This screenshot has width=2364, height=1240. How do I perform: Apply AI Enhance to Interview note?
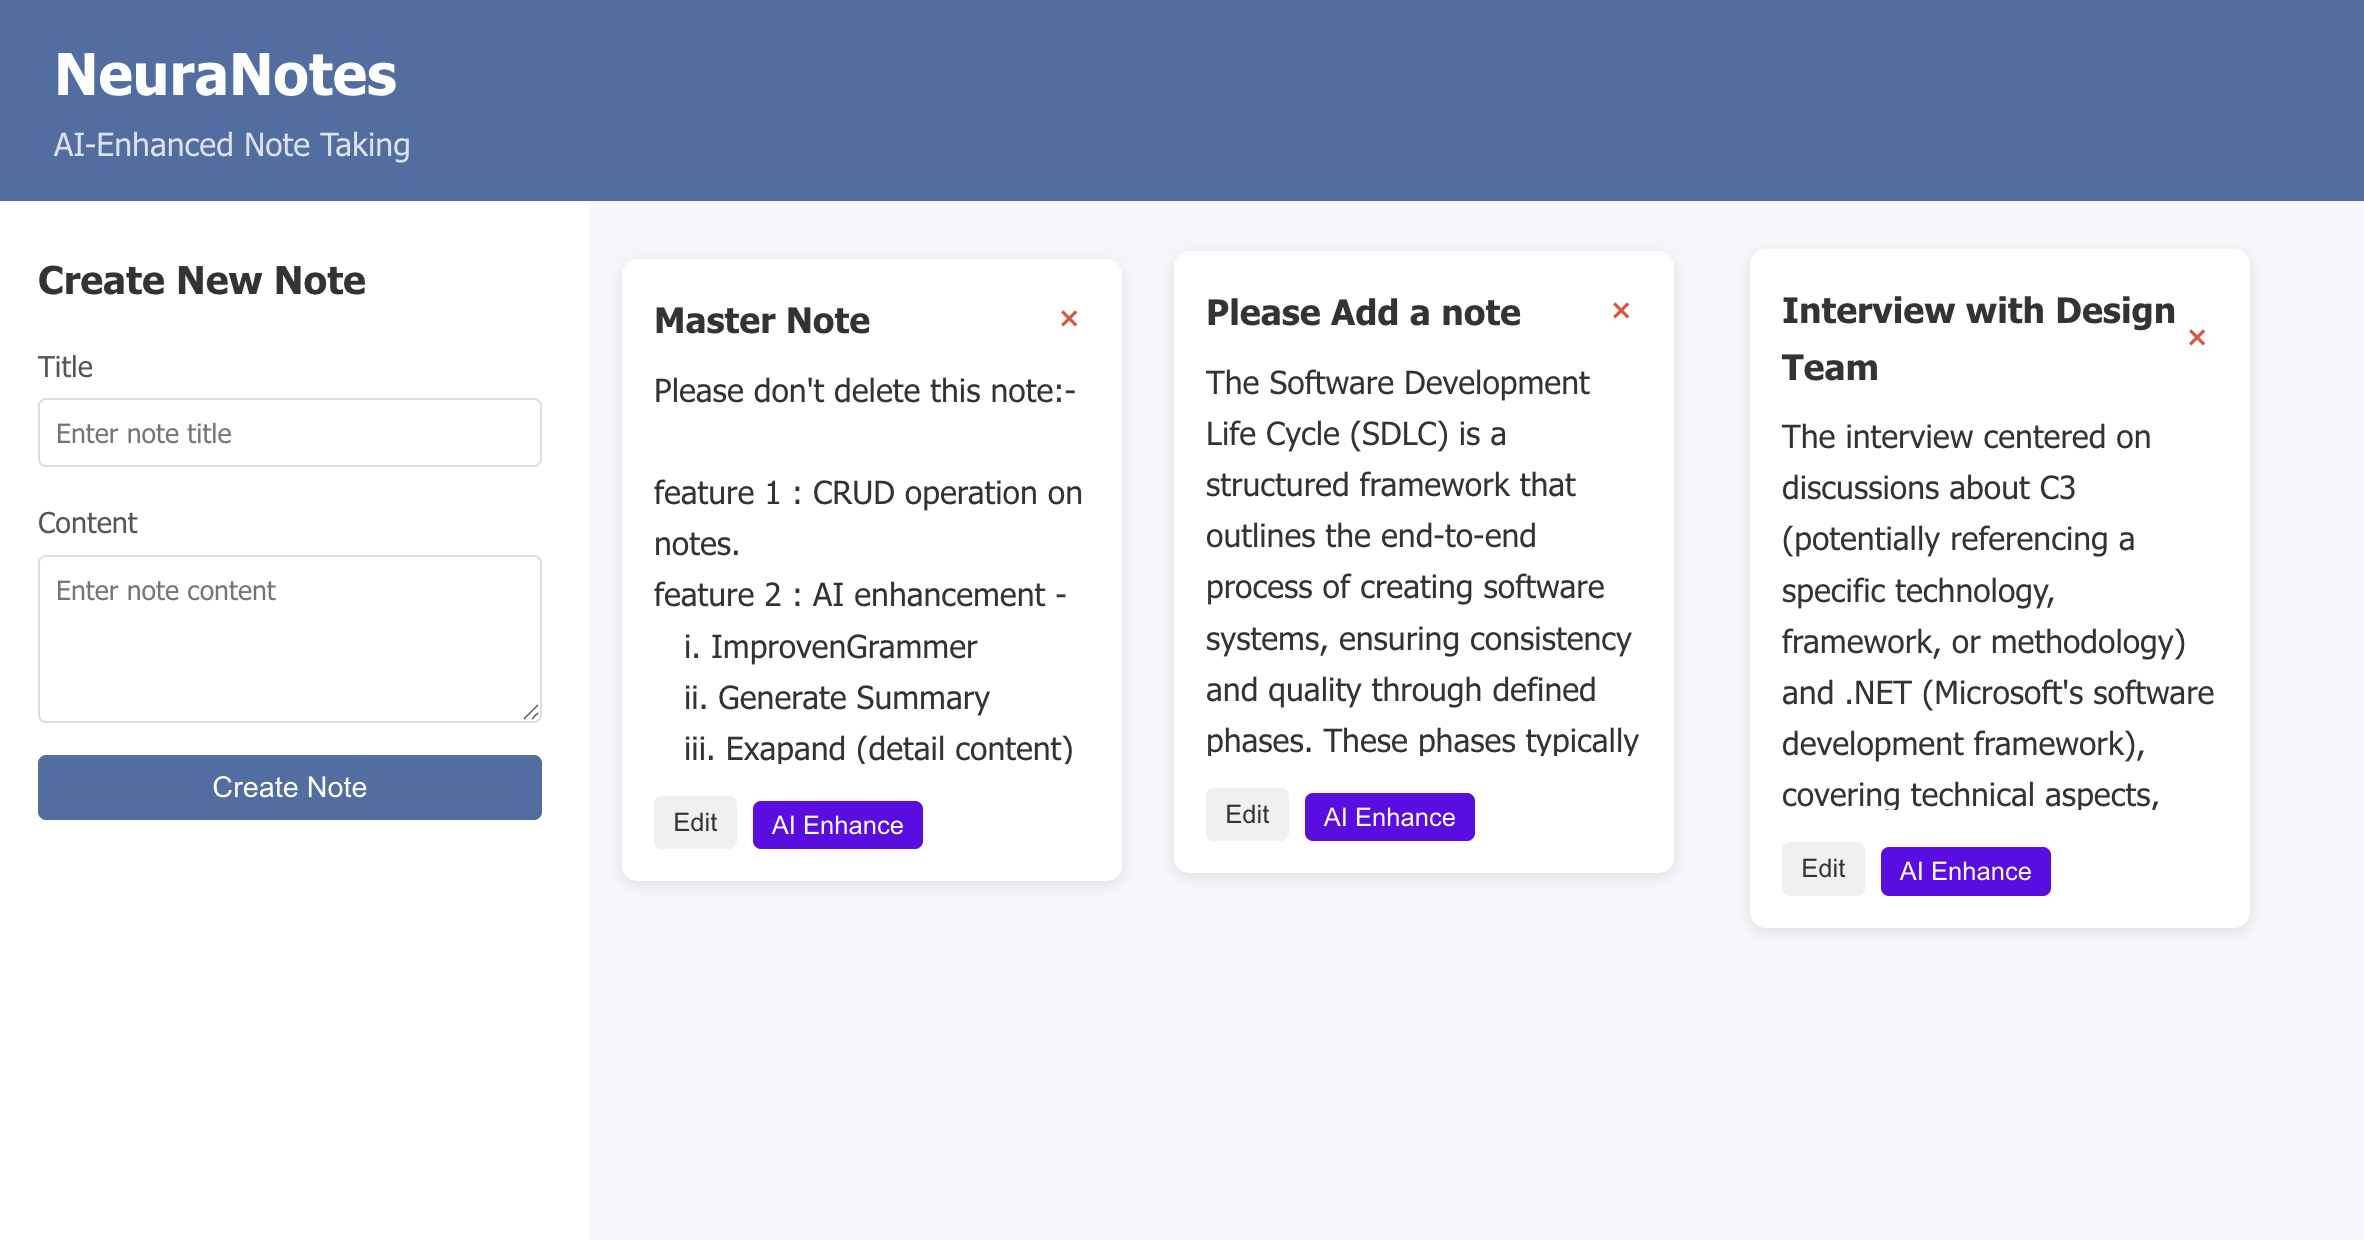pos(1966,871)
